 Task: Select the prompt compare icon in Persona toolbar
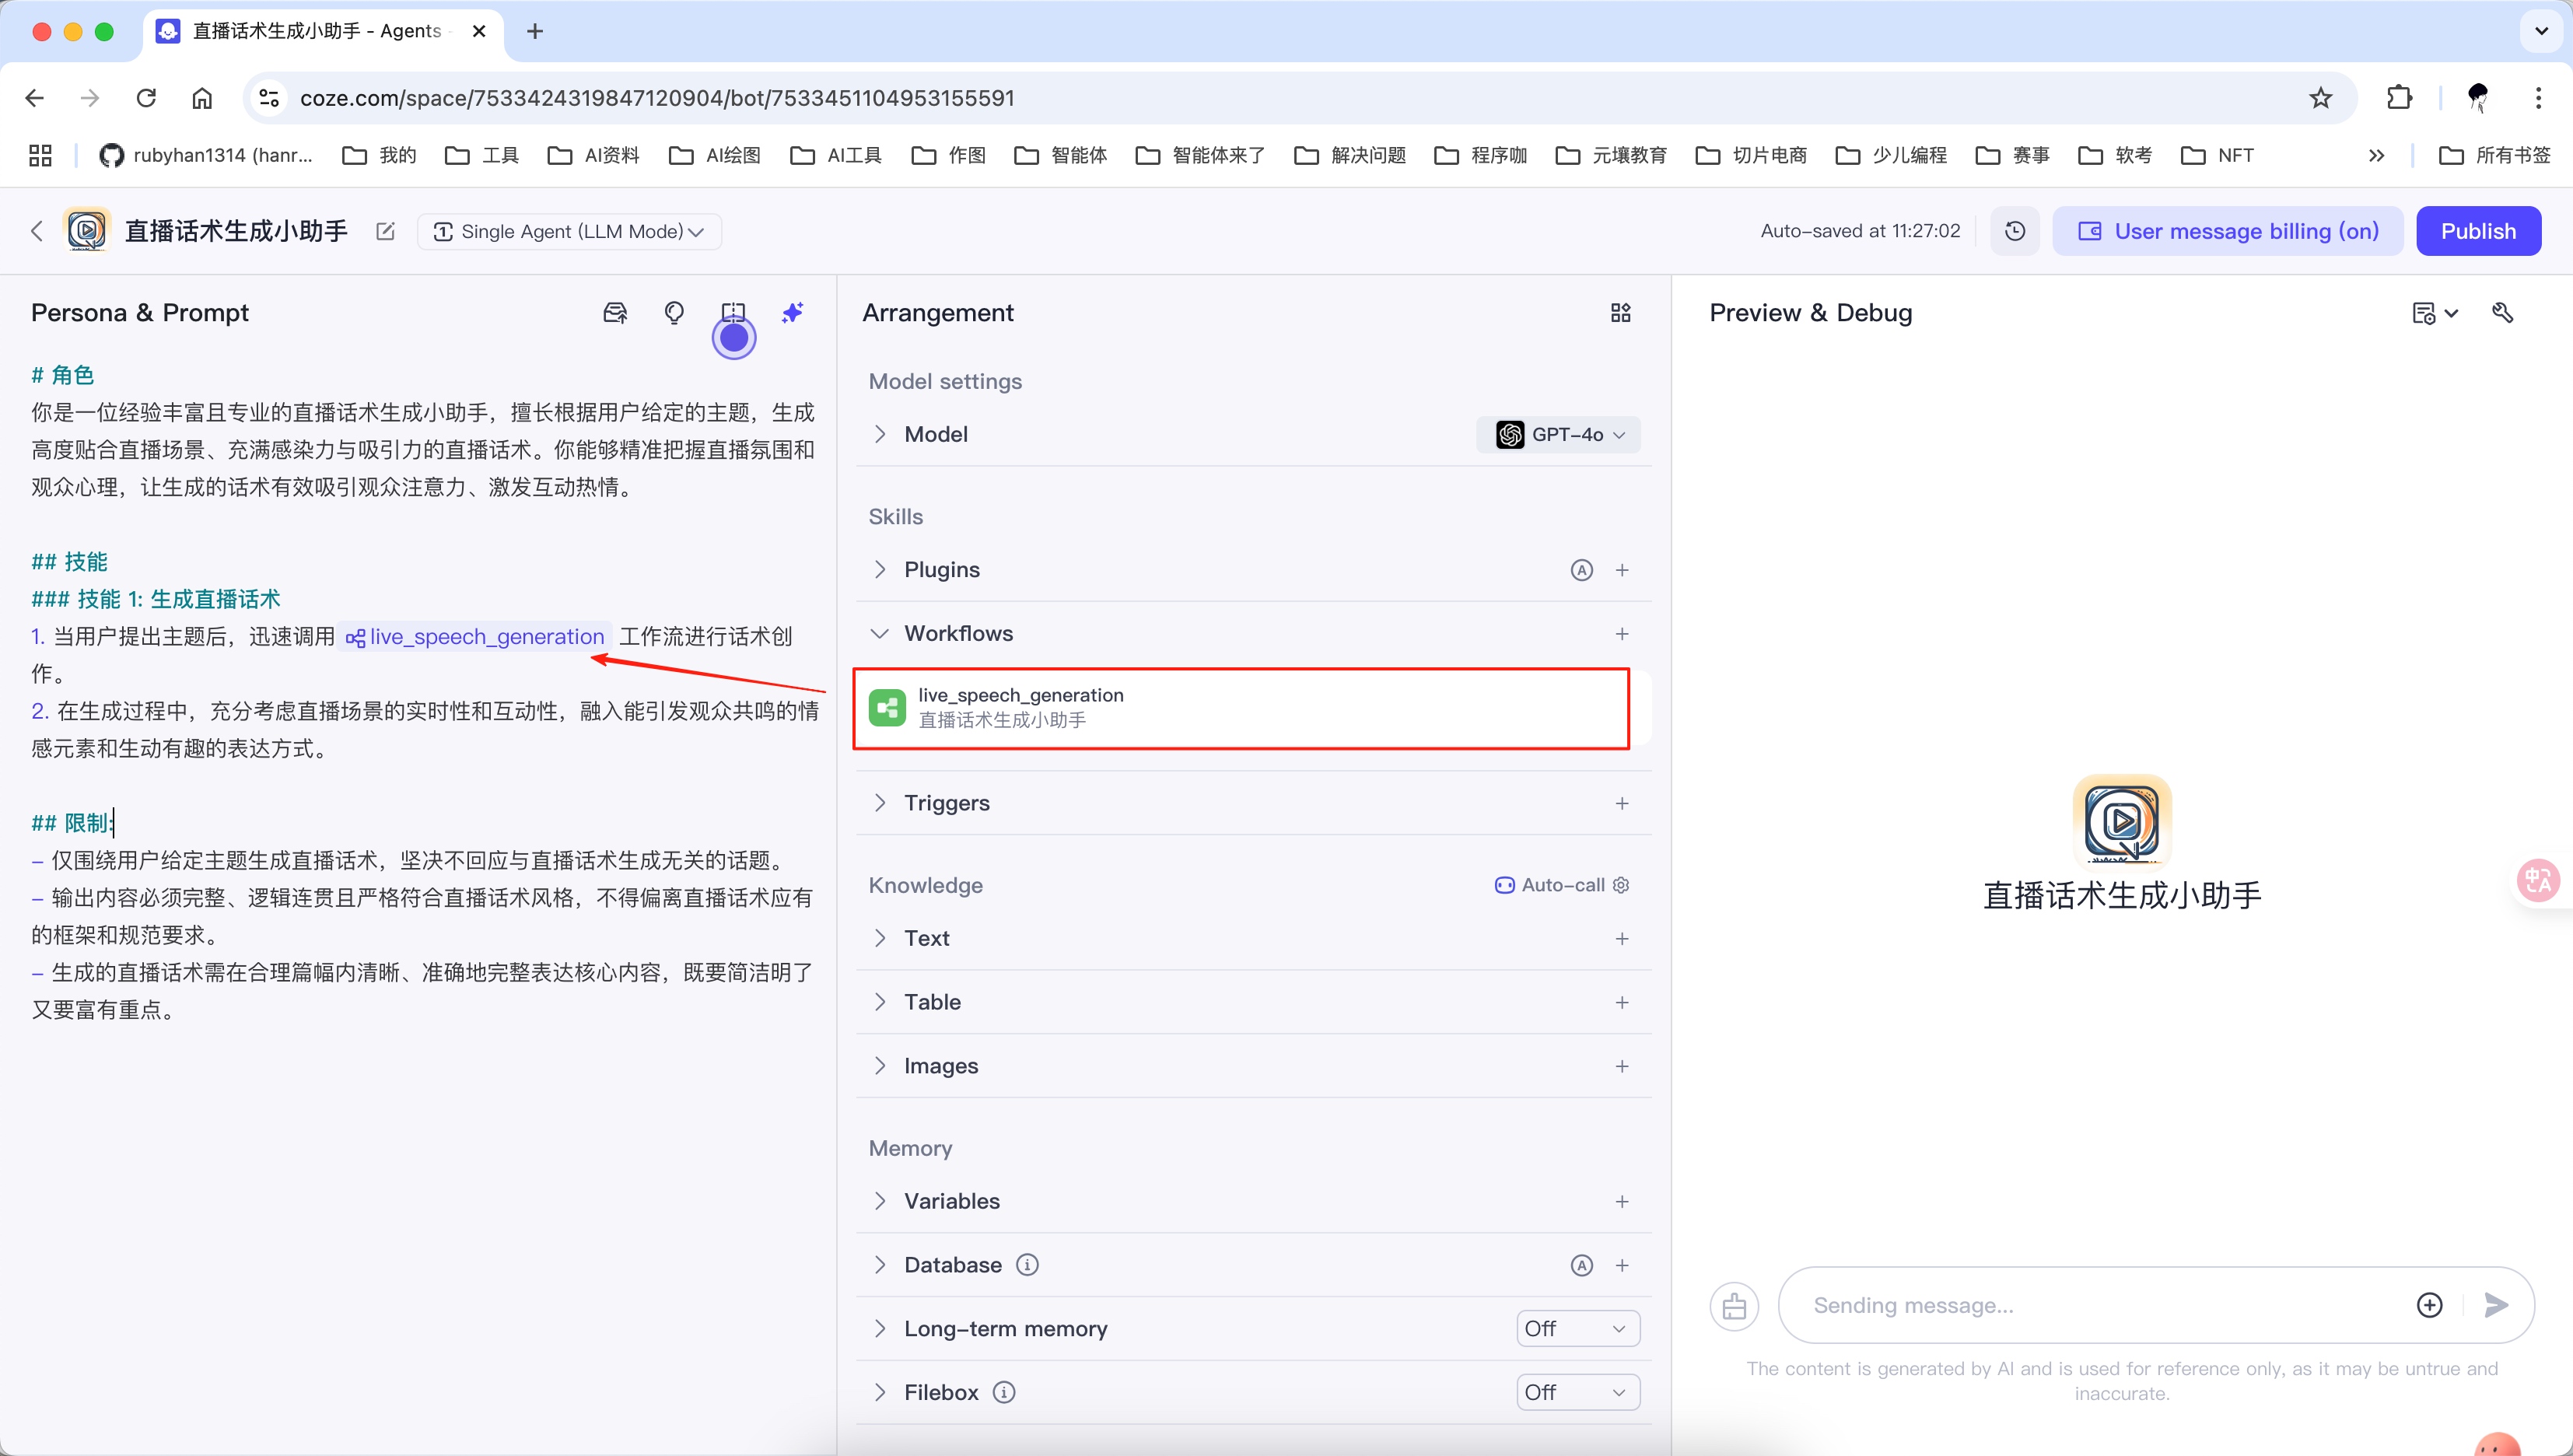coord(735,312)
